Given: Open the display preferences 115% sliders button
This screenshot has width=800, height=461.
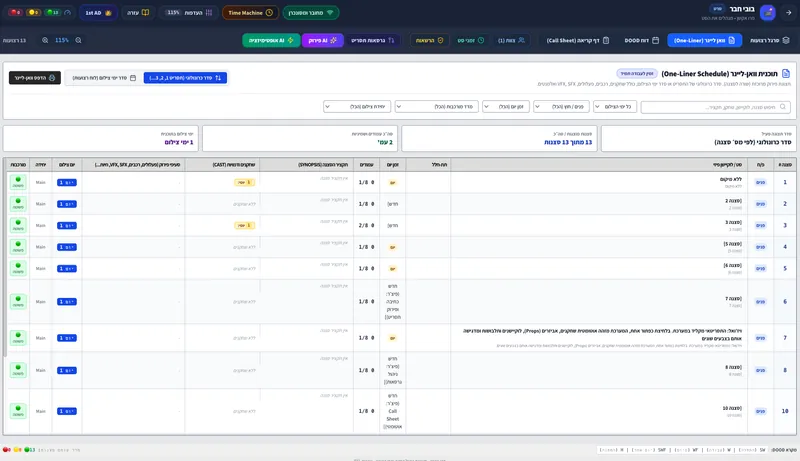Looking at the screenshot, I should pos(189,13).
